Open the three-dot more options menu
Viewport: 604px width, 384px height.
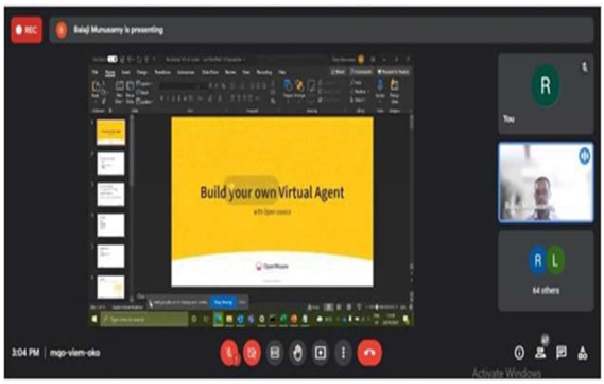(x=343, y=352)
